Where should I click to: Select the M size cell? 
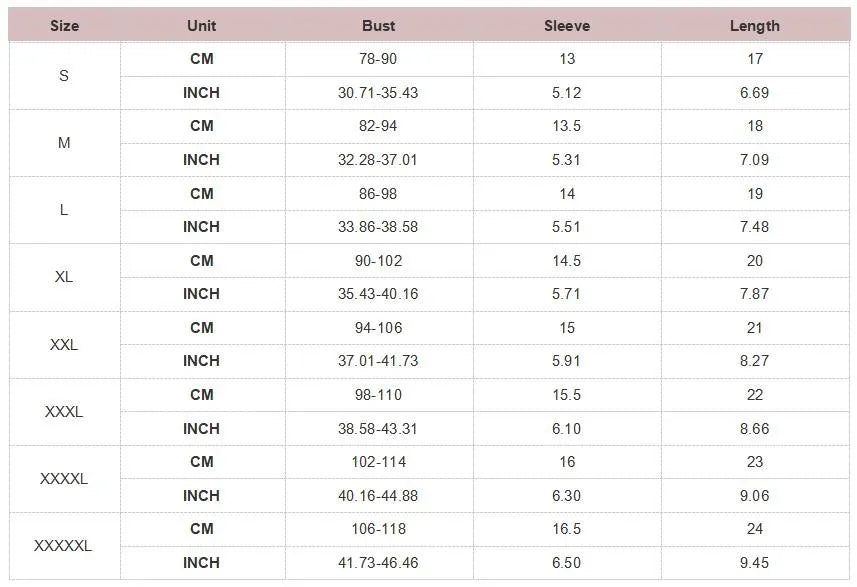pyautogui.click(x=64, y=143)
